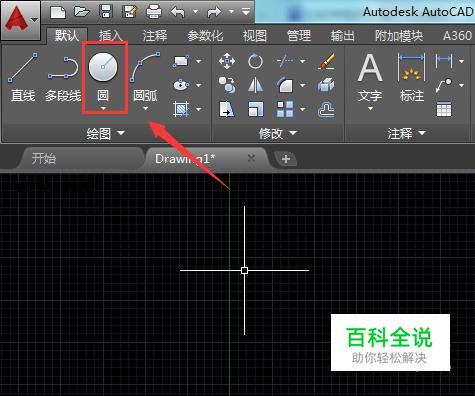Click the Leader tool icon
The image size is (475, 396).
point(444,85)
